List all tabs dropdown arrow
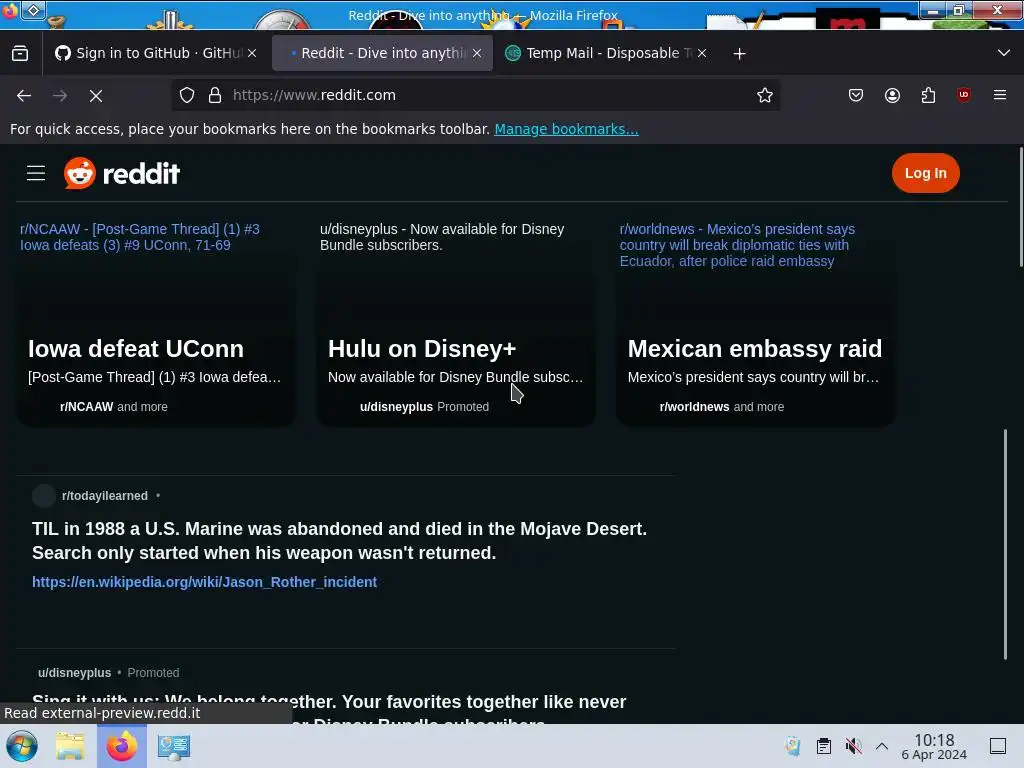 1004,53
